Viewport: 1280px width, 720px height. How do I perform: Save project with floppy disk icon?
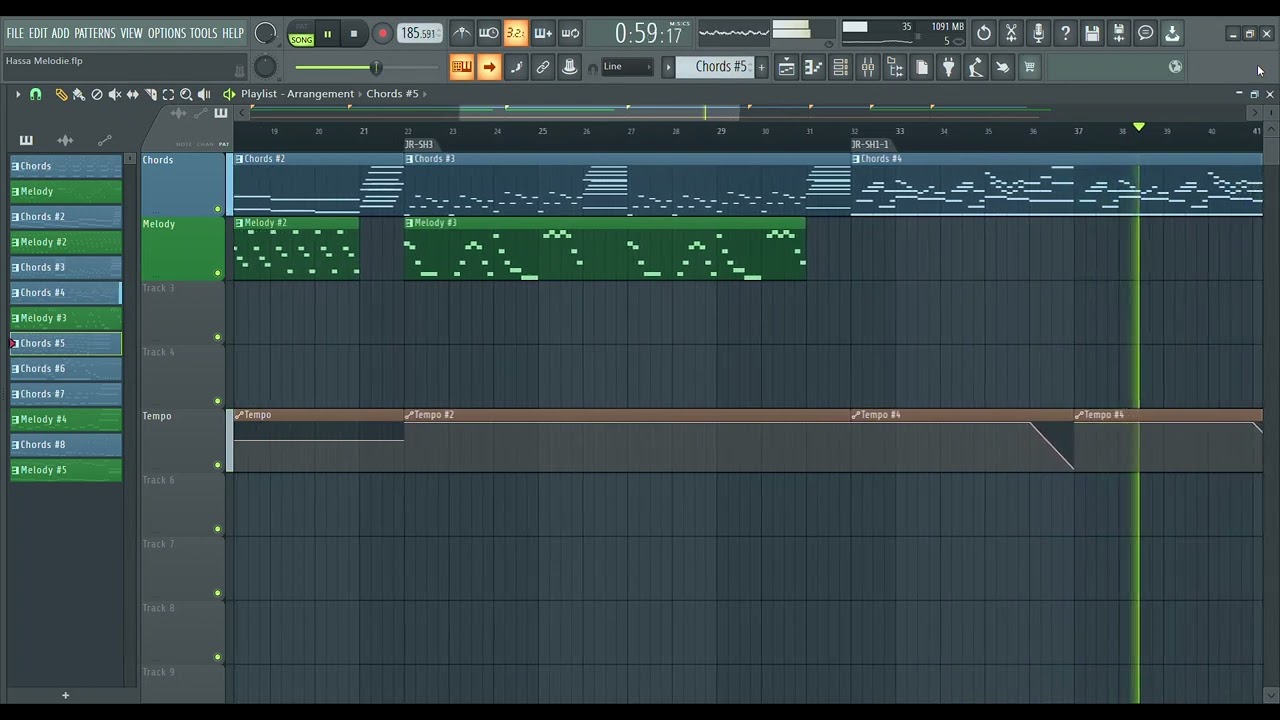[x=1092, y=33]
